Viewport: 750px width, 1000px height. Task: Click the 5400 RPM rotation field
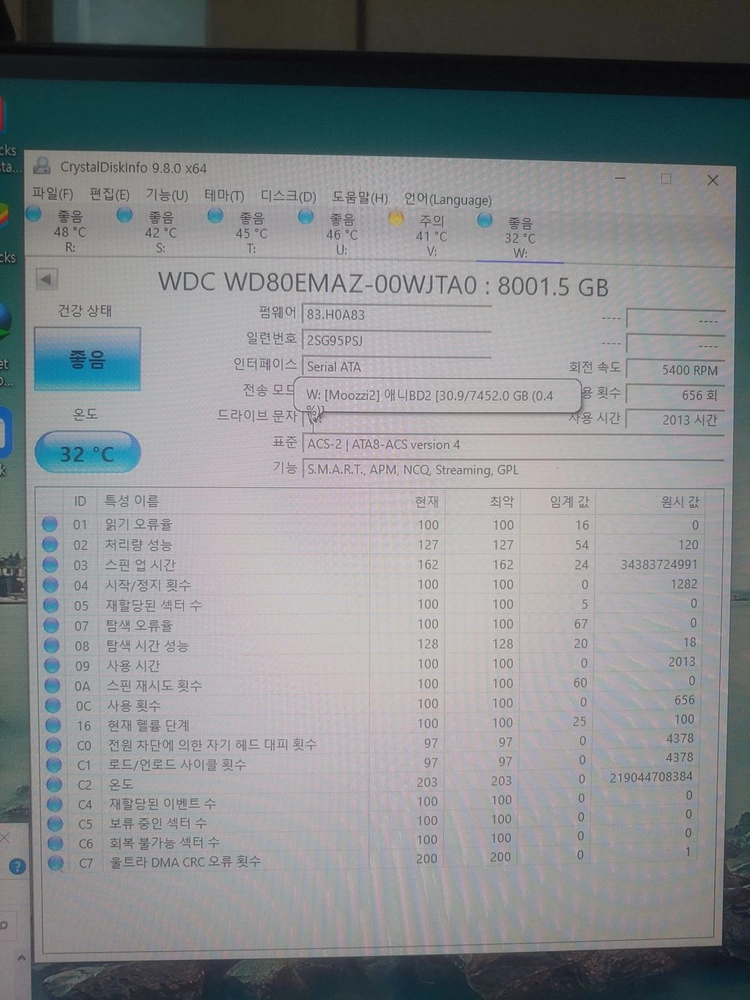click(x=675, y=370)
